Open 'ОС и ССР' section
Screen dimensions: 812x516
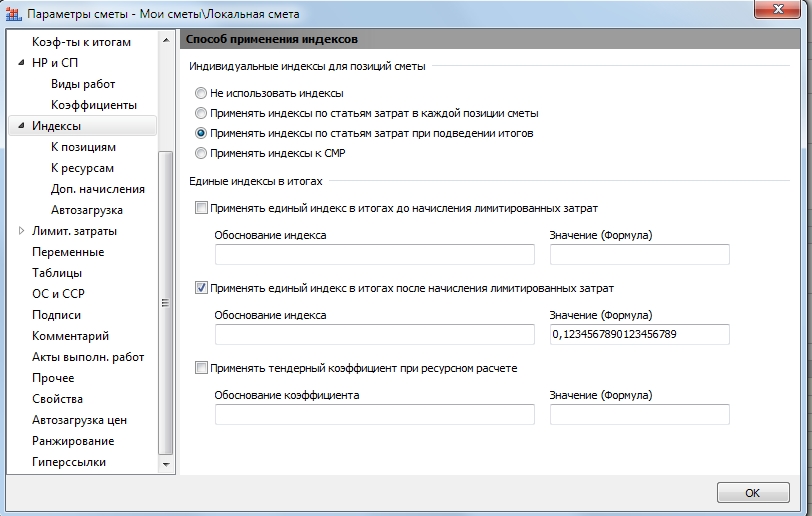click(58, 294)
